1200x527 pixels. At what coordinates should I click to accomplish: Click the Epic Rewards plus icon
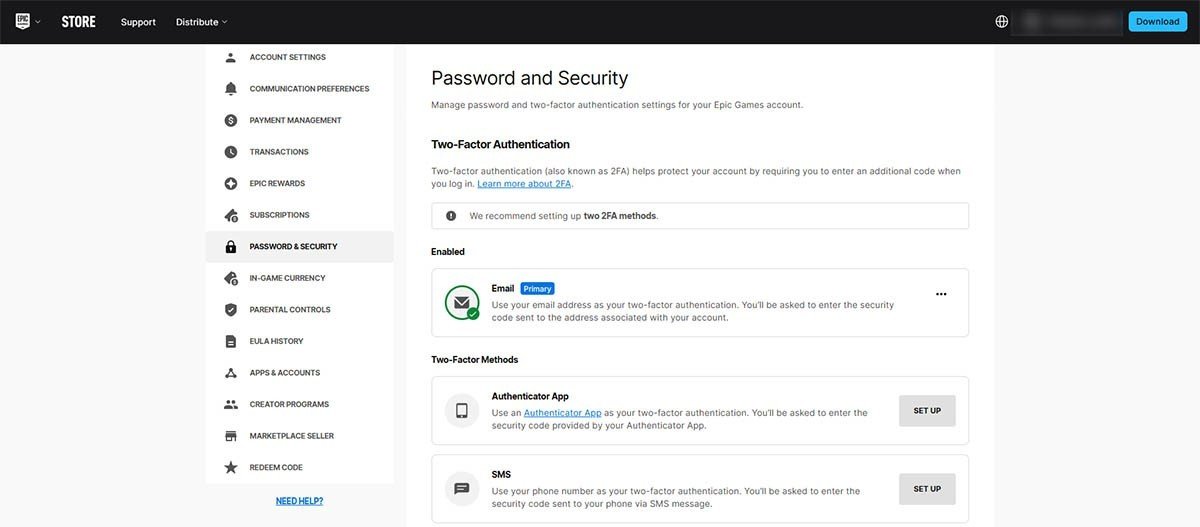click(231, 184)
